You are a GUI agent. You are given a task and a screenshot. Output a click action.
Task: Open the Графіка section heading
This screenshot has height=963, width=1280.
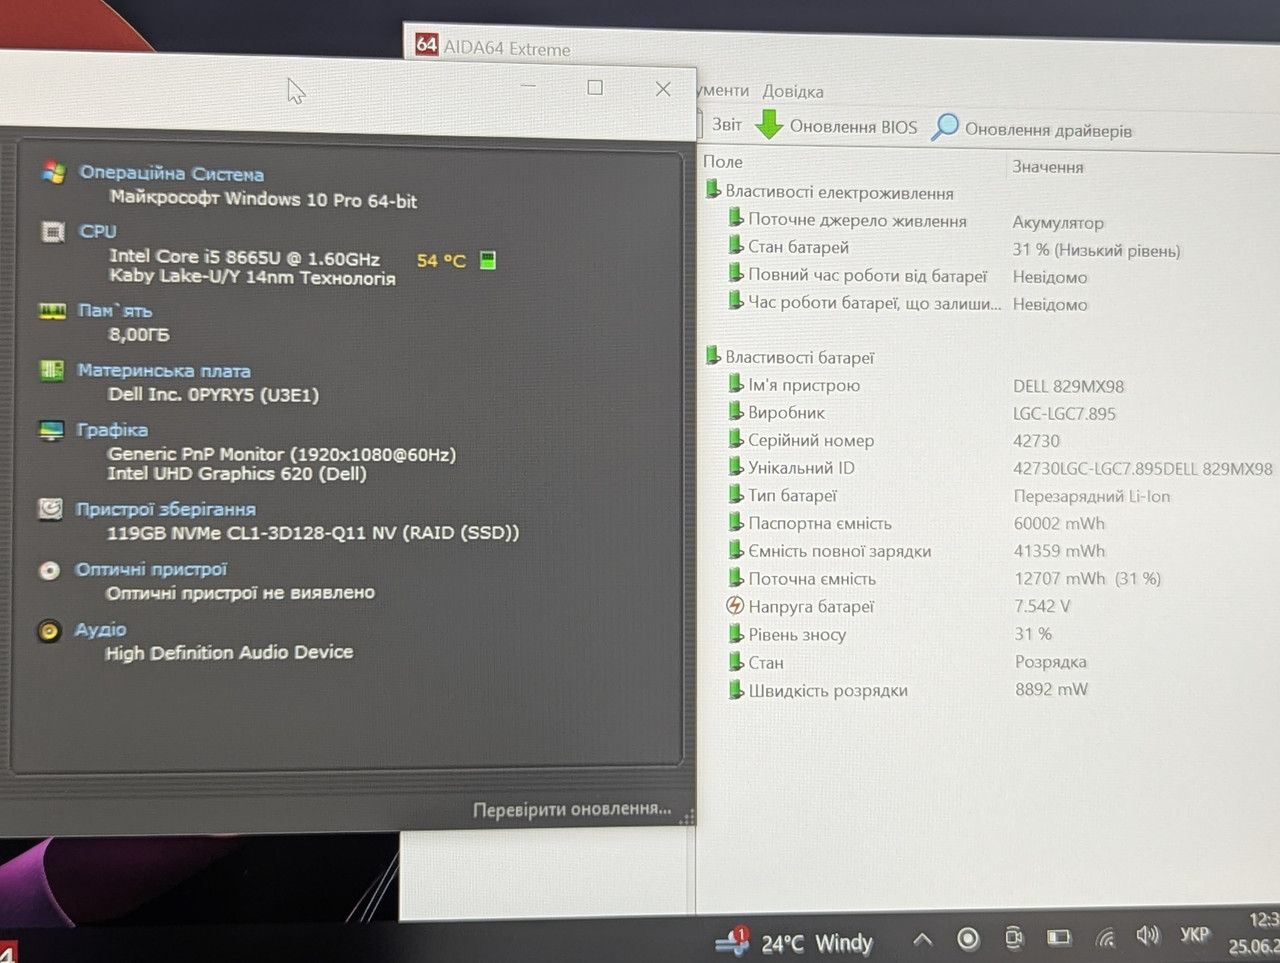click(112, 430)
